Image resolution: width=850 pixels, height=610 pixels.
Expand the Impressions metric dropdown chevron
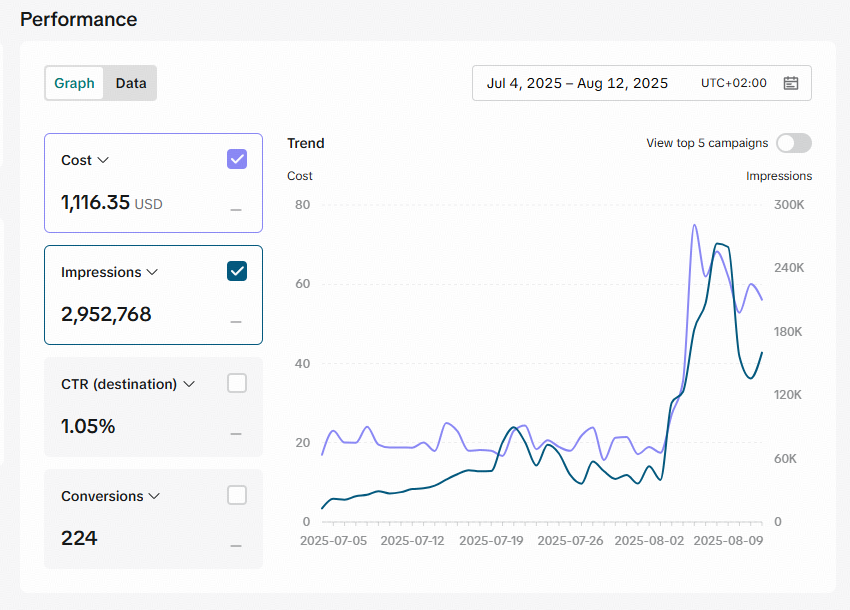tap(152, 272)
